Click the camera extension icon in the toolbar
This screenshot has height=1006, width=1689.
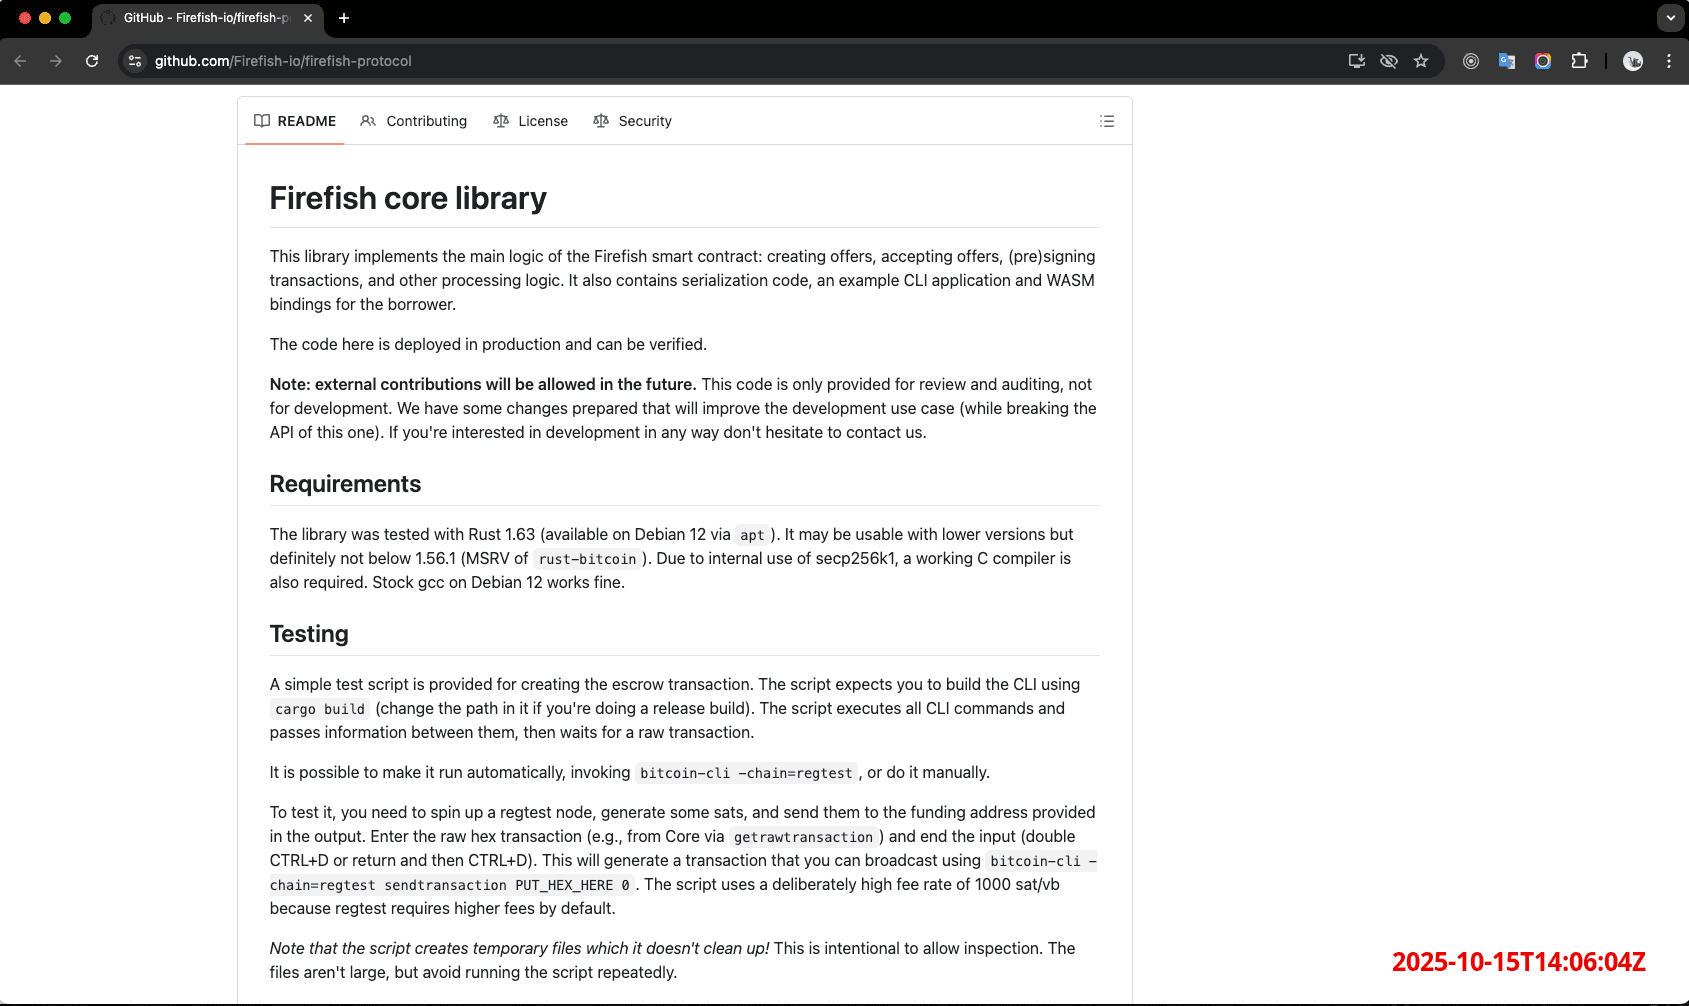[x=1542, y=61]
